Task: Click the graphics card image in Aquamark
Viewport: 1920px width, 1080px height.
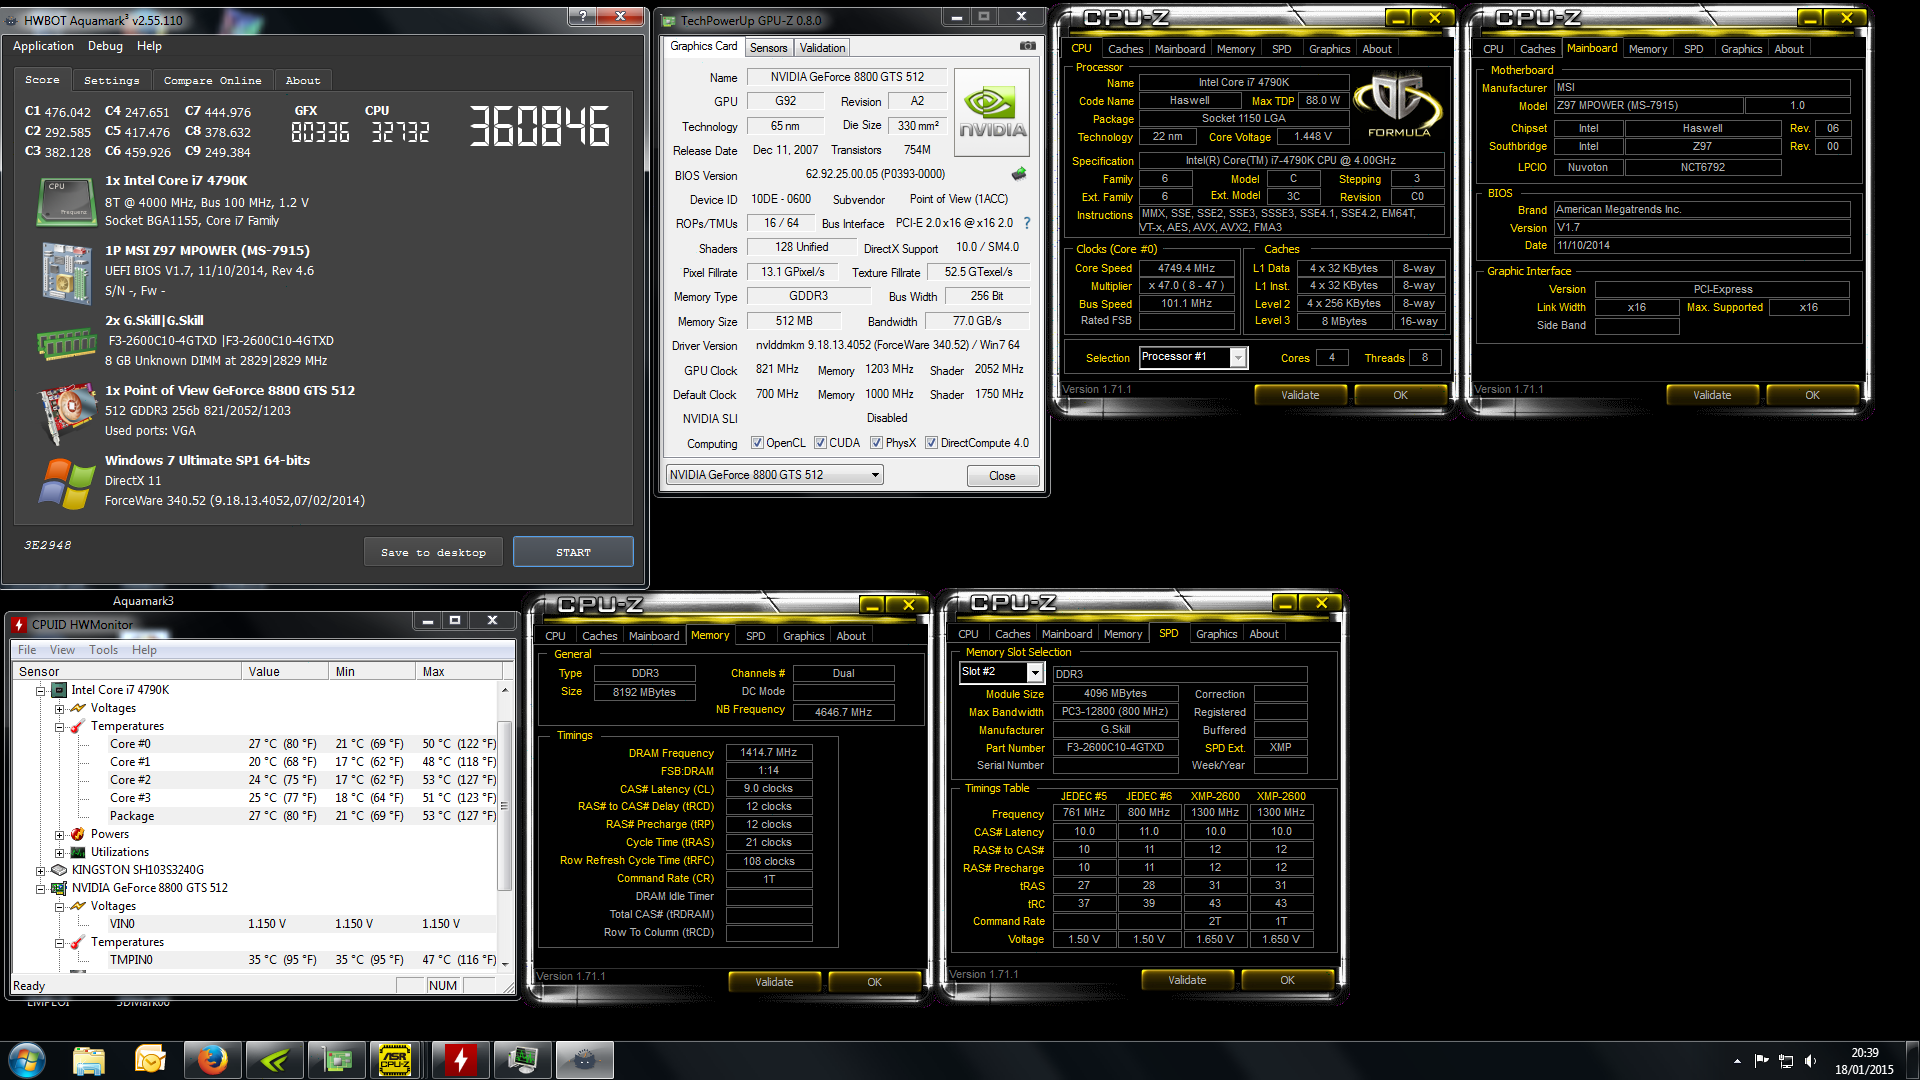Action: click(x=66, y=412)
